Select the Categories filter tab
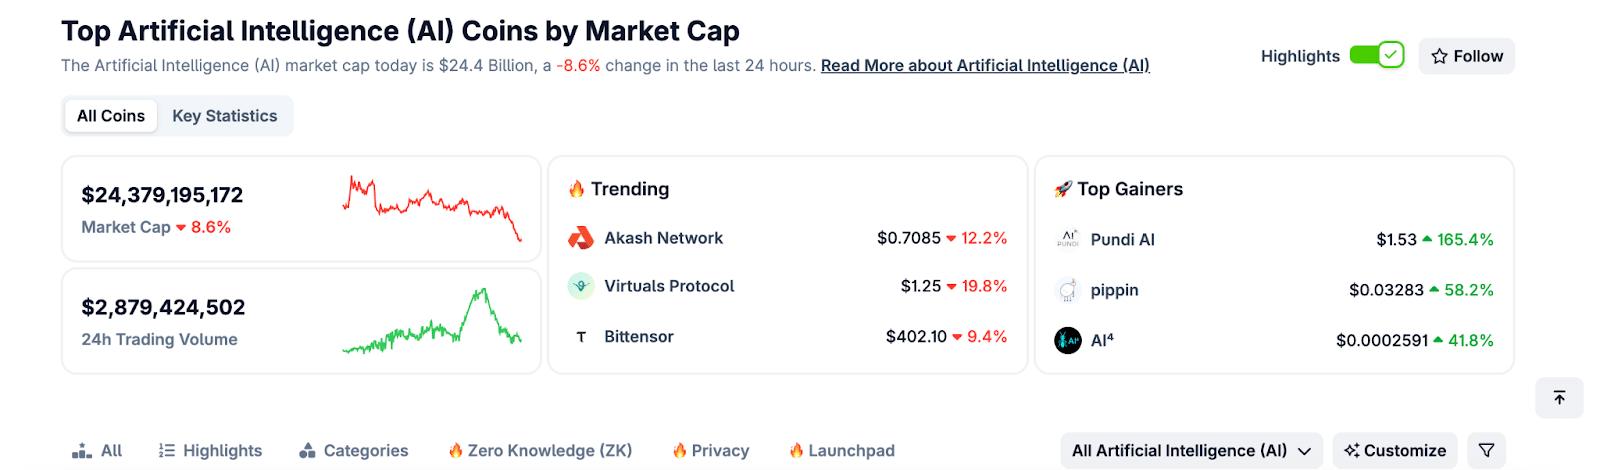Screen dimensions: 1600x470 click(354, 451)
